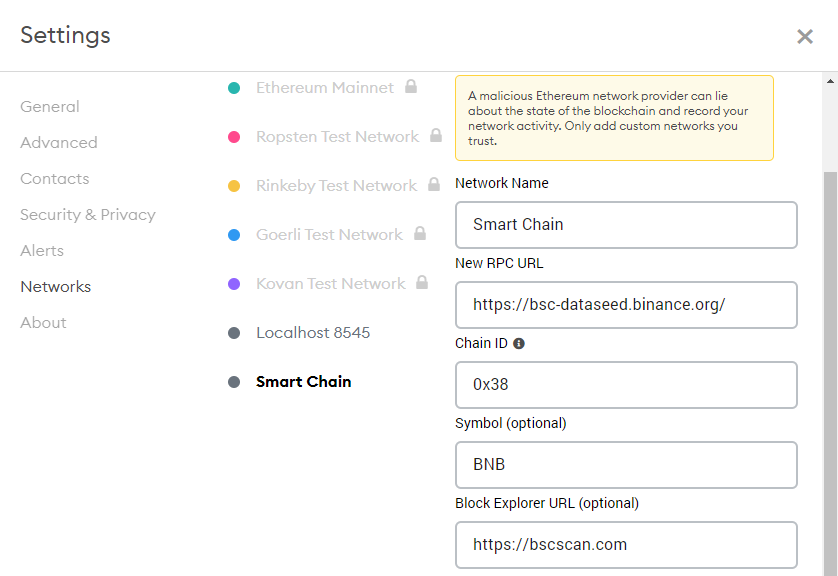Open the Advanced settings section
The width and height of the screenshot is (838, 576).
click(x=59, y=143)
